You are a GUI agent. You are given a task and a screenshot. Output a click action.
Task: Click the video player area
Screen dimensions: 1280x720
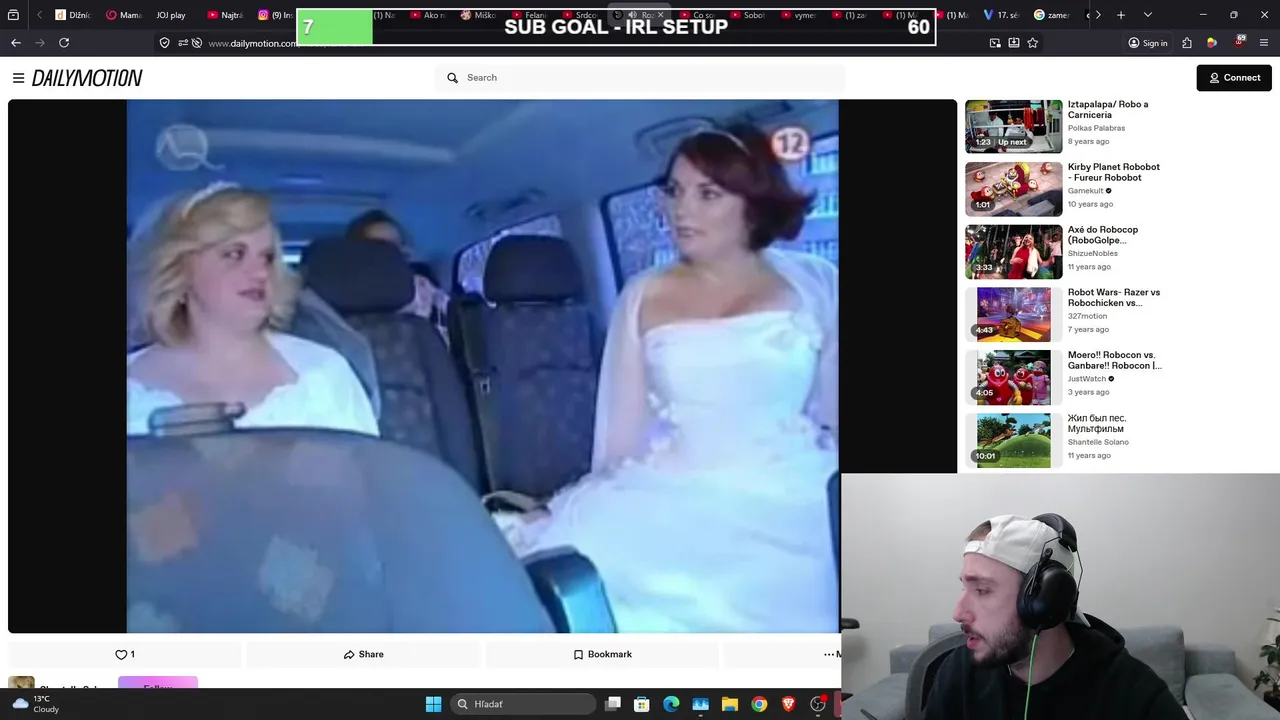tap(482, 366)
